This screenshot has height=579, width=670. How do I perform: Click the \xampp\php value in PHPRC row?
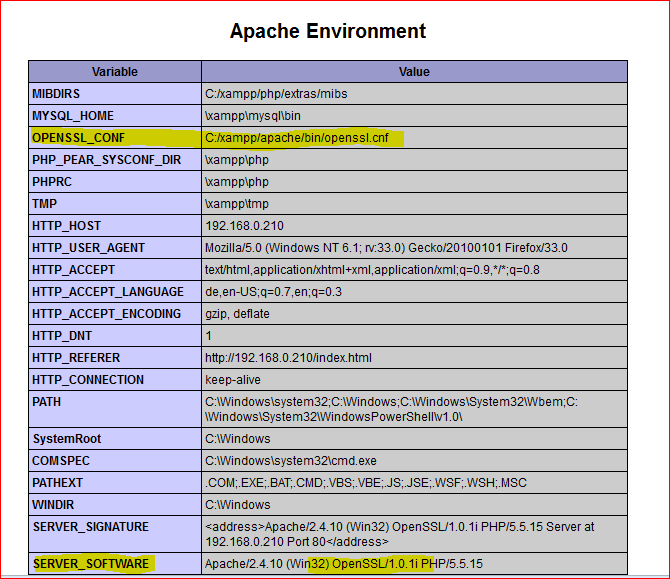tap(237, 182)
